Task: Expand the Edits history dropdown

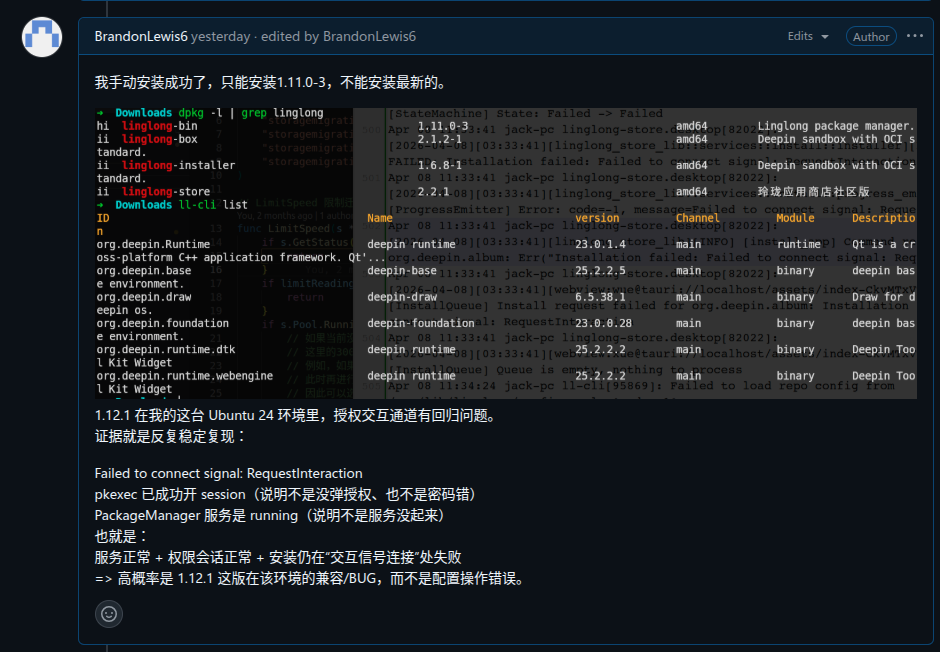Action: tap(808, 37)
